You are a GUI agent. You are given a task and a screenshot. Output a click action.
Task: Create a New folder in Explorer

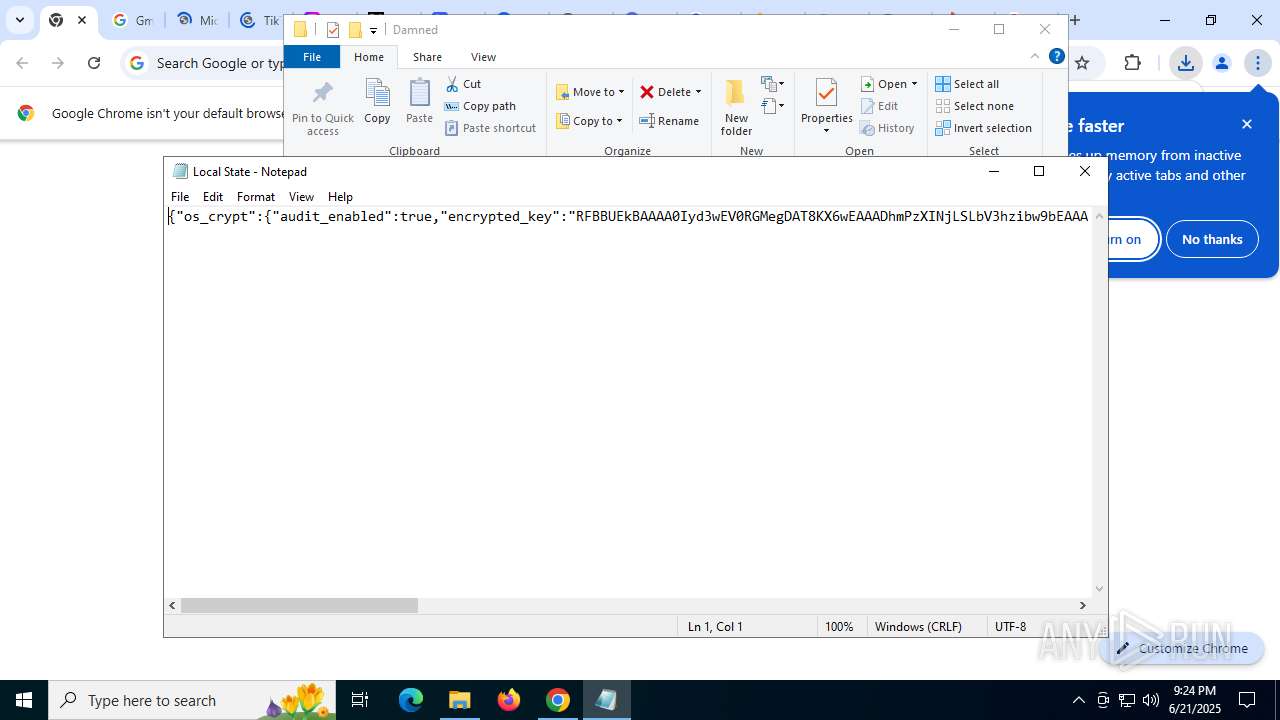[736, 107]
